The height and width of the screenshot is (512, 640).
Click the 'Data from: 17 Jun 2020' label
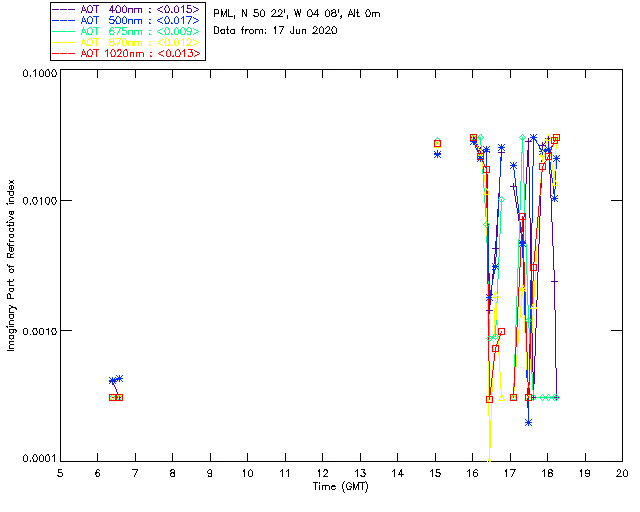[275, 31]
